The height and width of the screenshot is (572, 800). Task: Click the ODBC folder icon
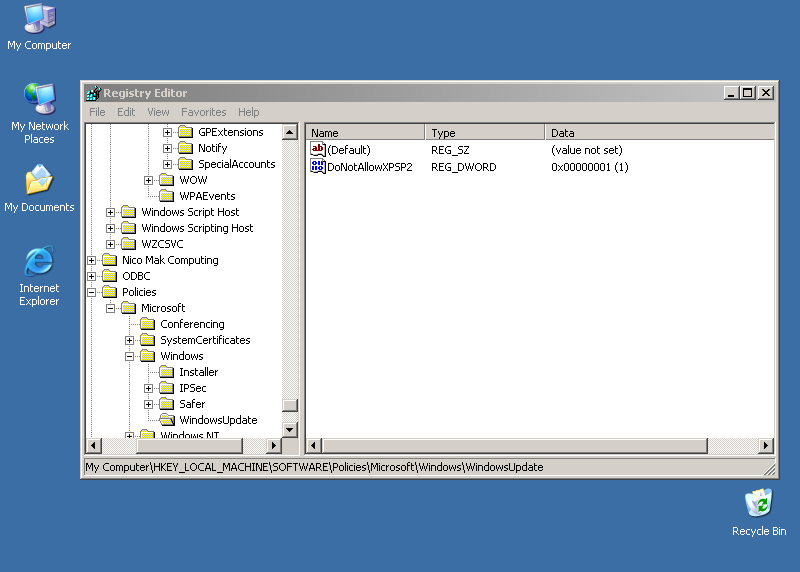109,276
